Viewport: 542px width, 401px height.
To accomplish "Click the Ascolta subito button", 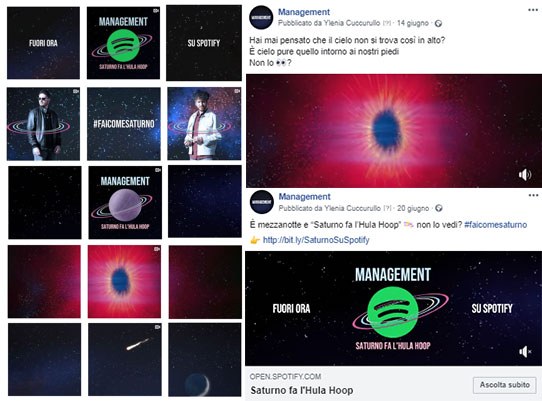I will click(504, 384).
